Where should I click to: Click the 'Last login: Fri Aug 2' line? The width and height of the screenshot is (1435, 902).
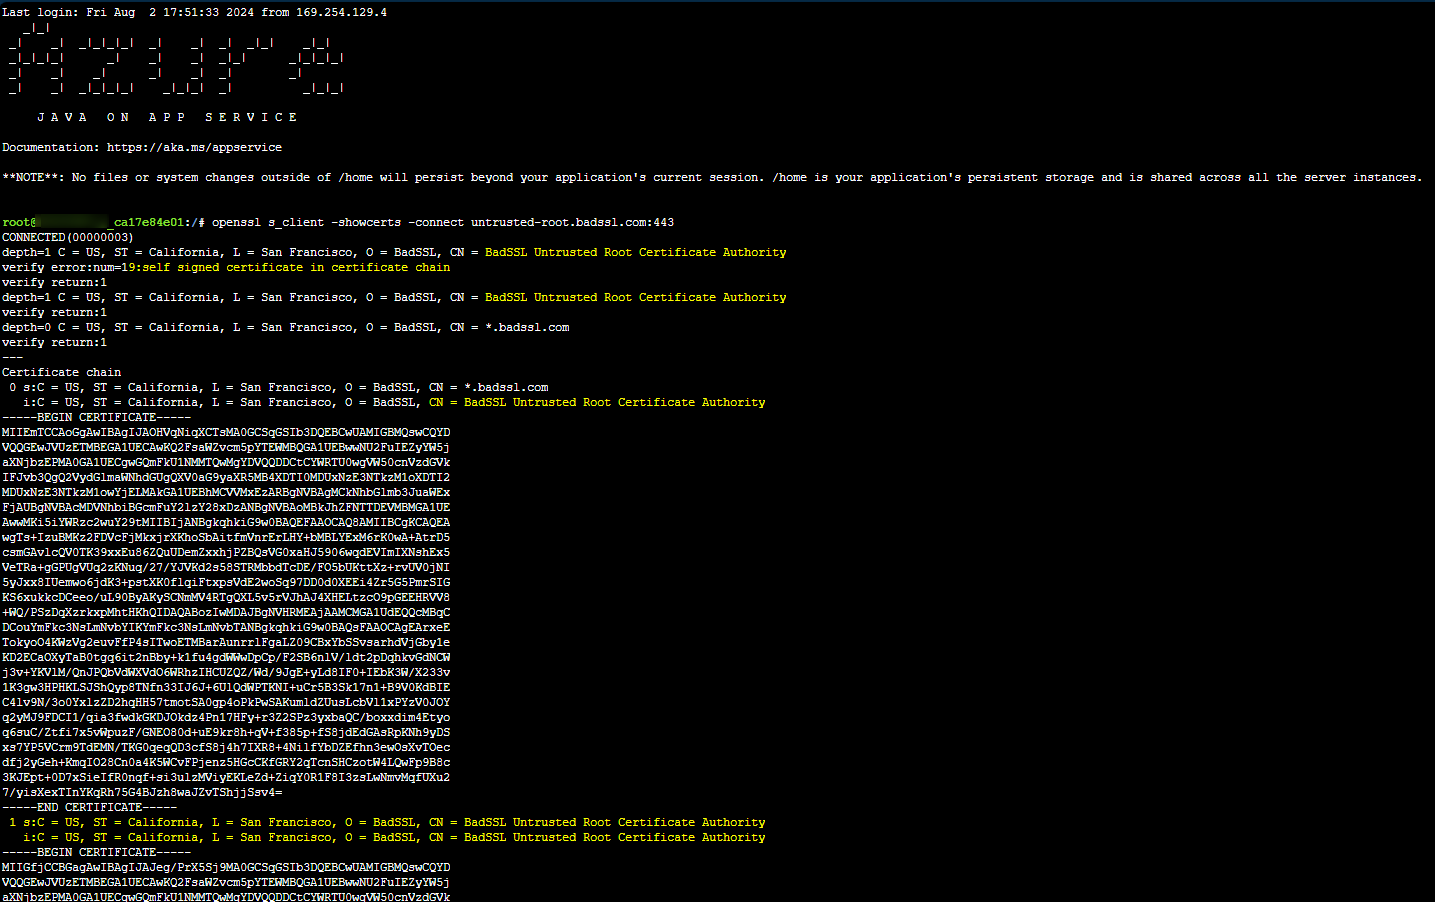(x=194, y=12)
